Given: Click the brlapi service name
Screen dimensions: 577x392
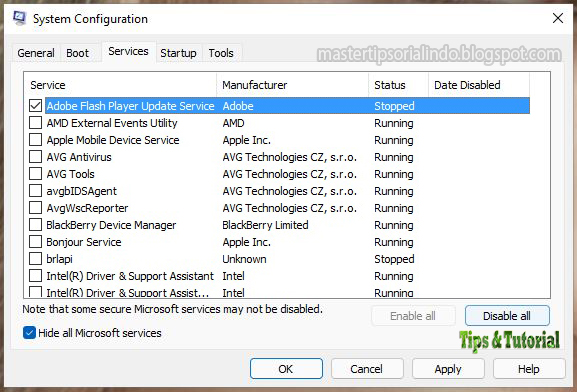Looking at the screenshot, I should [59, 259].
